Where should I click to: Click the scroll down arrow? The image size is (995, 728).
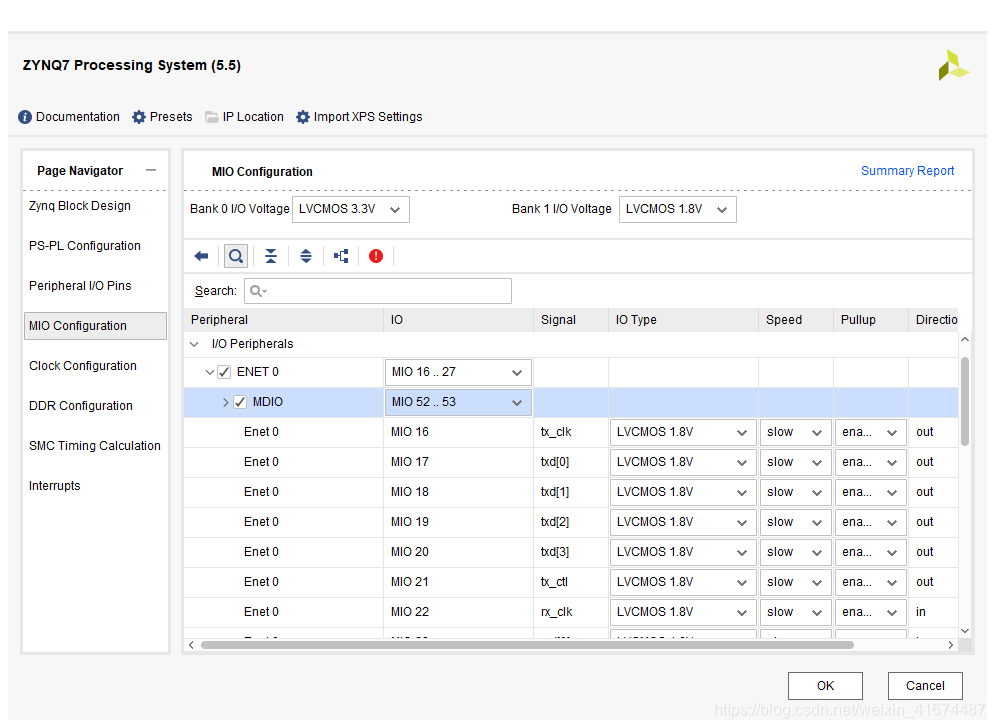(965, 631)
